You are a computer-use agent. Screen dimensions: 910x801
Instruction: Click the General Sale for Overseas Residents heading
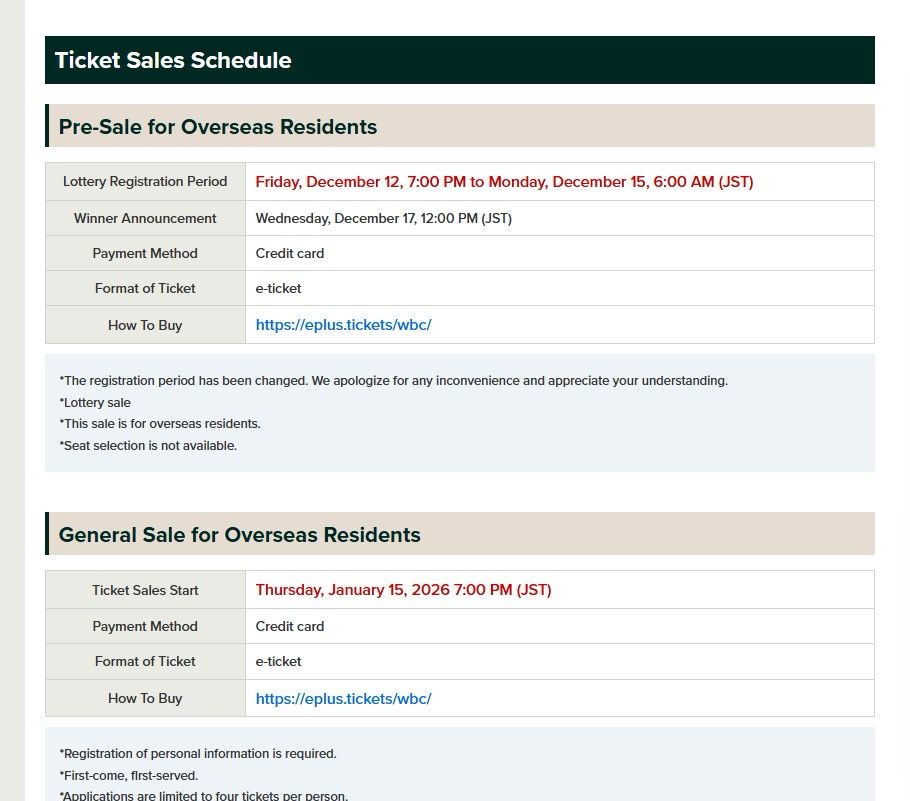239,535
